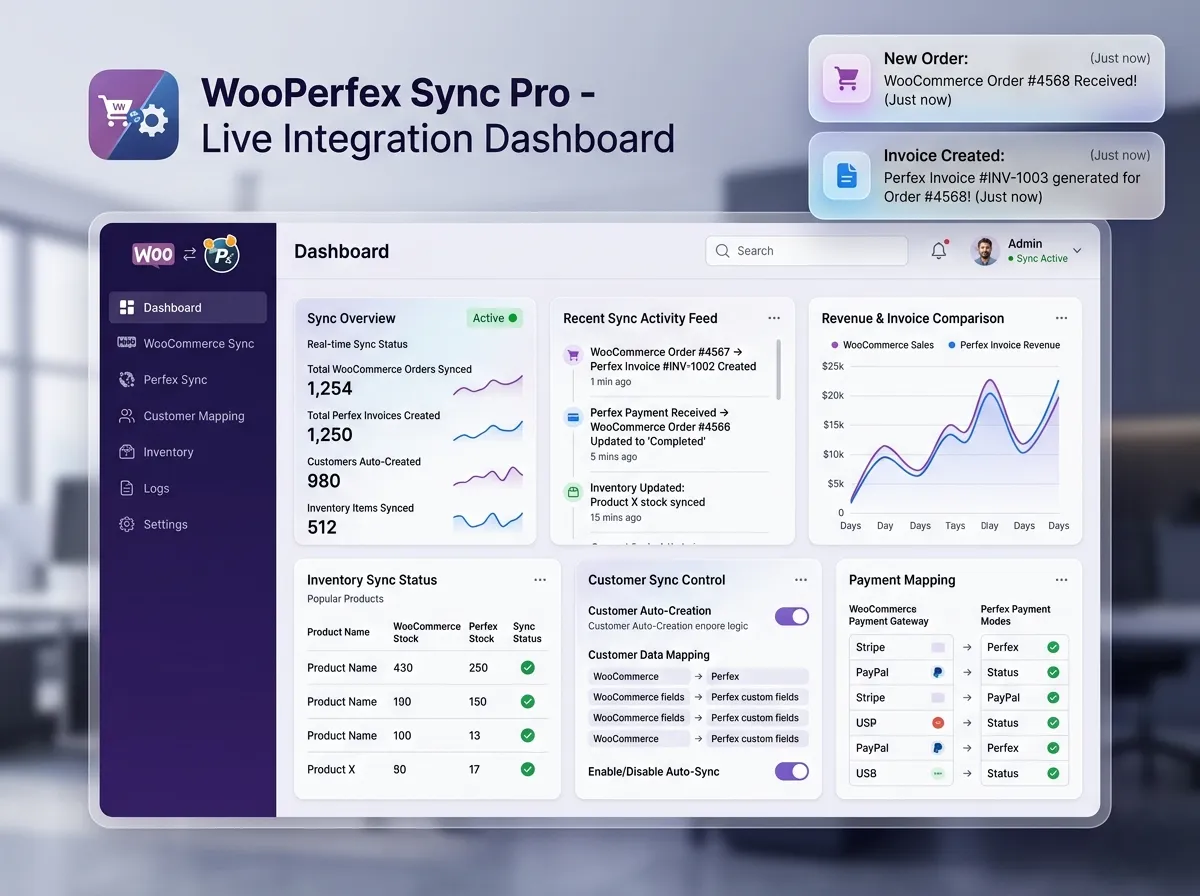Click the notification bell
Screen dimensions: 1200x896
click(x=938, y=250)
